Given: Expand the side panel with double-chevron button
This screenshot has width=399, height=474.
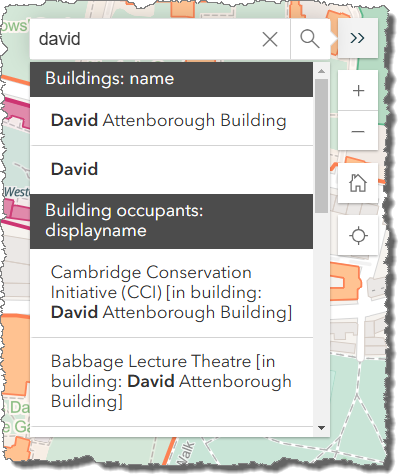Looking at the screenshot, I should coord(358,38).
